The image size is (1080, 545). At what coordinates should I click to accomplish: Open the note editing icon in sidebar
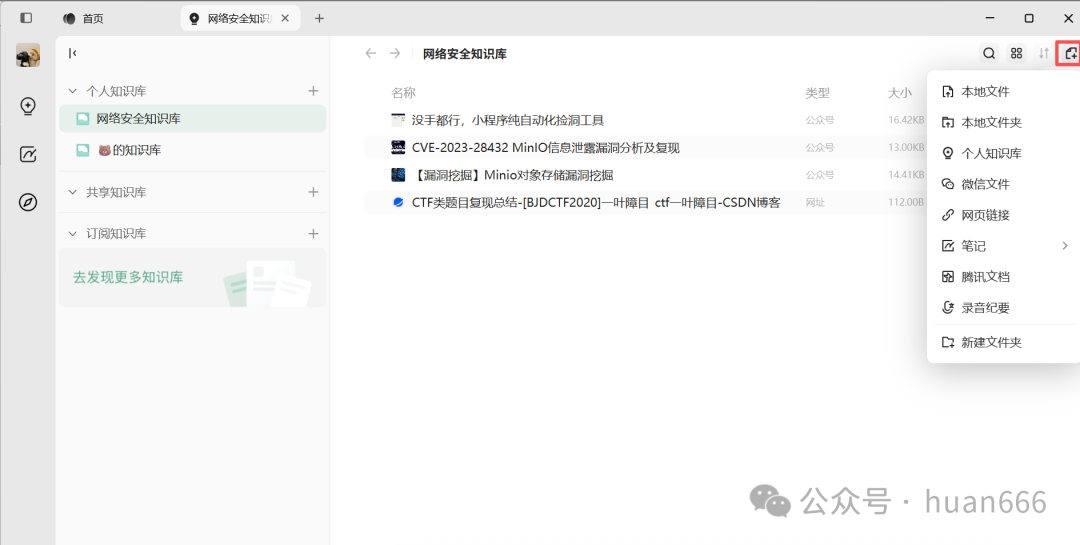pos(28,154)
